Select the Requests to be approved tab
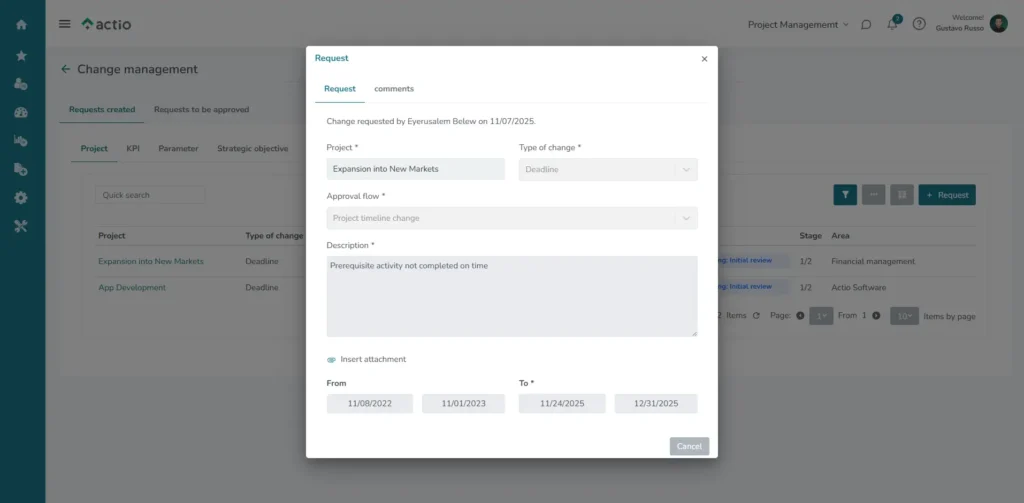Image resolution: width=1024 pixels, height=503 pixels. pyautogui.click(x=201, y=109)
